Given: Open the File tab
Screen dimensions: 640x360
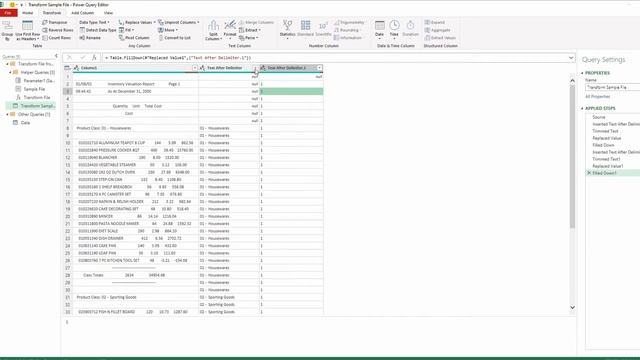Looking at the screenshot, I should coord(8,13).
